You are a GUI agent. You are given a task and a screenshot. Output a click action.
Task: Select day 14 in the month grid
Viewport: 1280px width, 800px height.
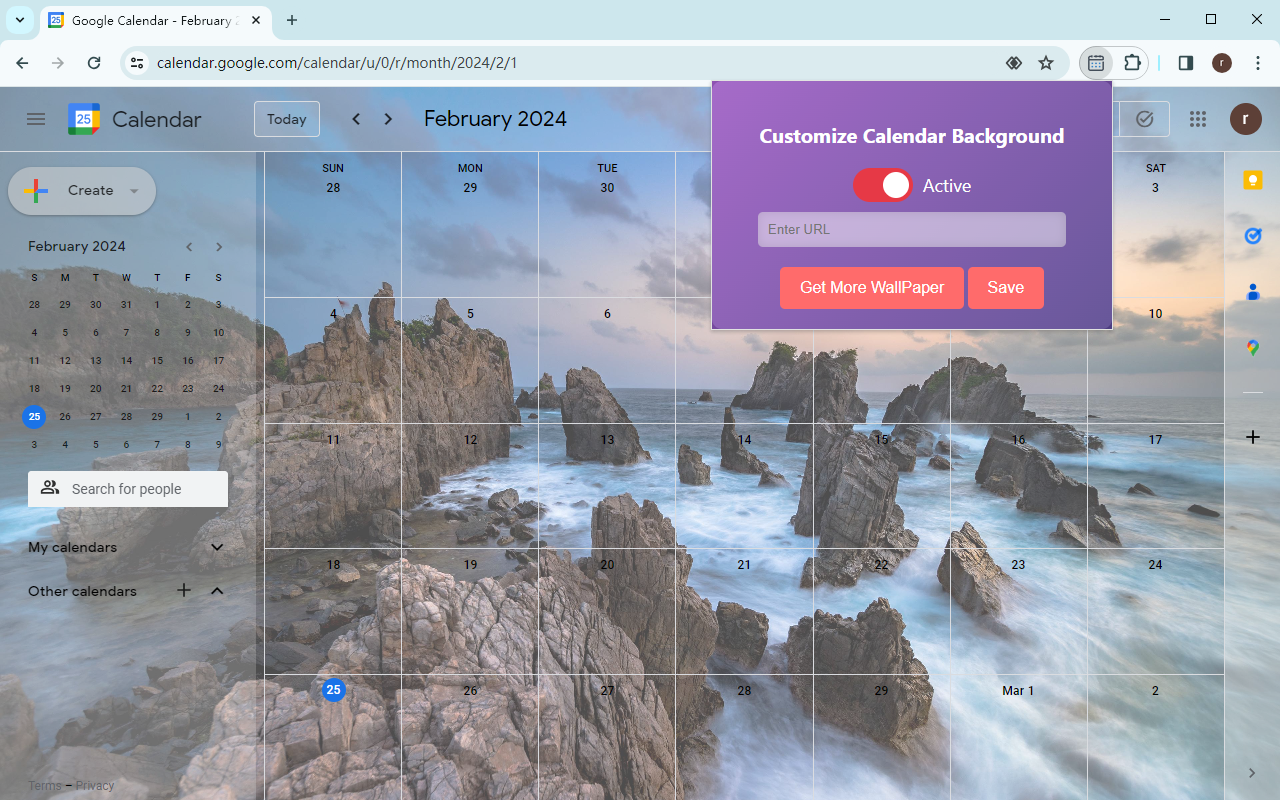pyautogui.click(x=744, y=440)
